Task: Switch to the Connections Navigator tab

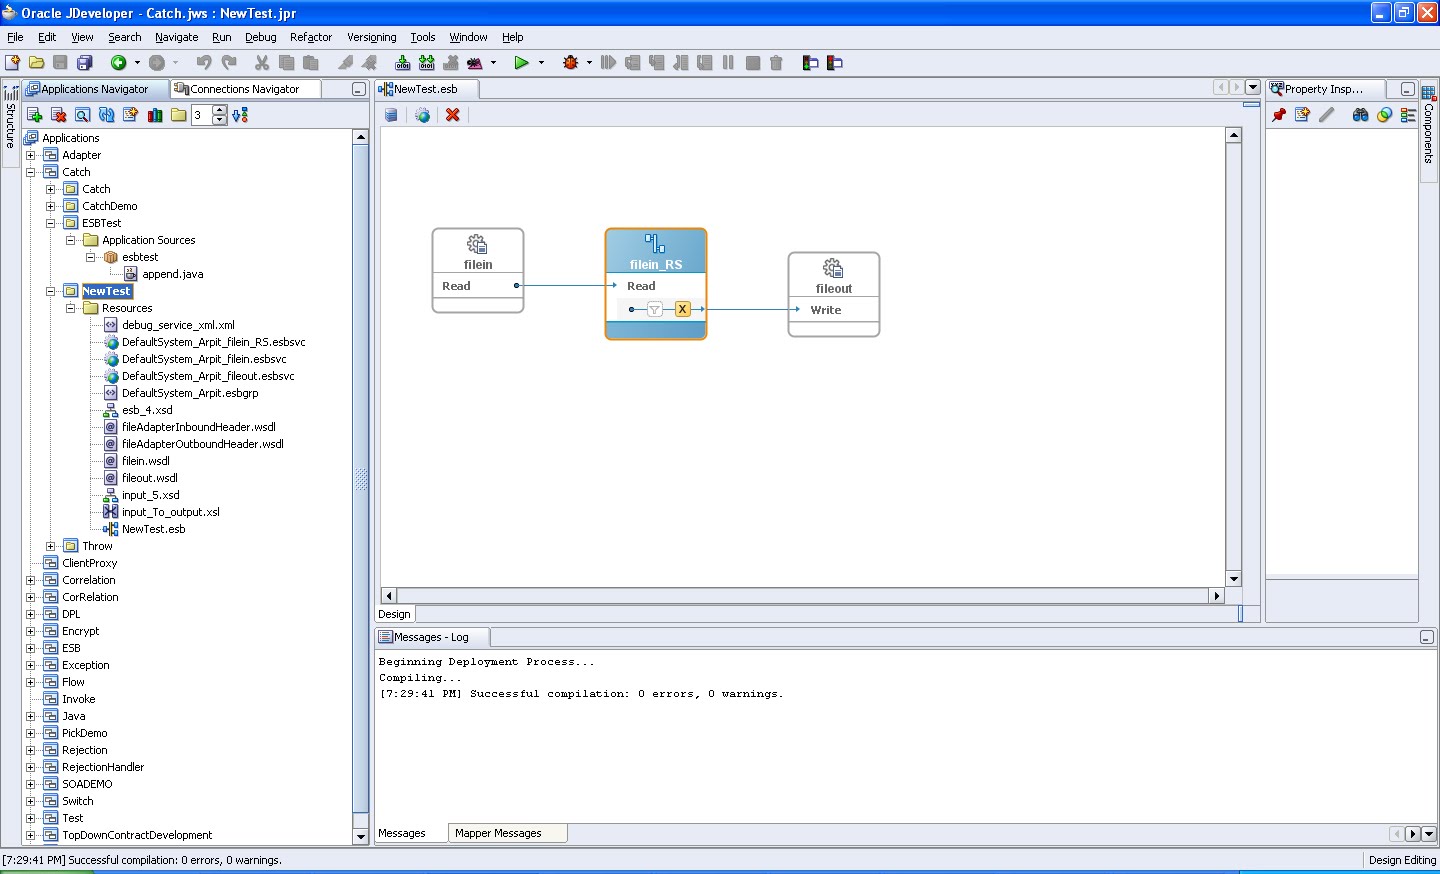Action: pos(245,89)
